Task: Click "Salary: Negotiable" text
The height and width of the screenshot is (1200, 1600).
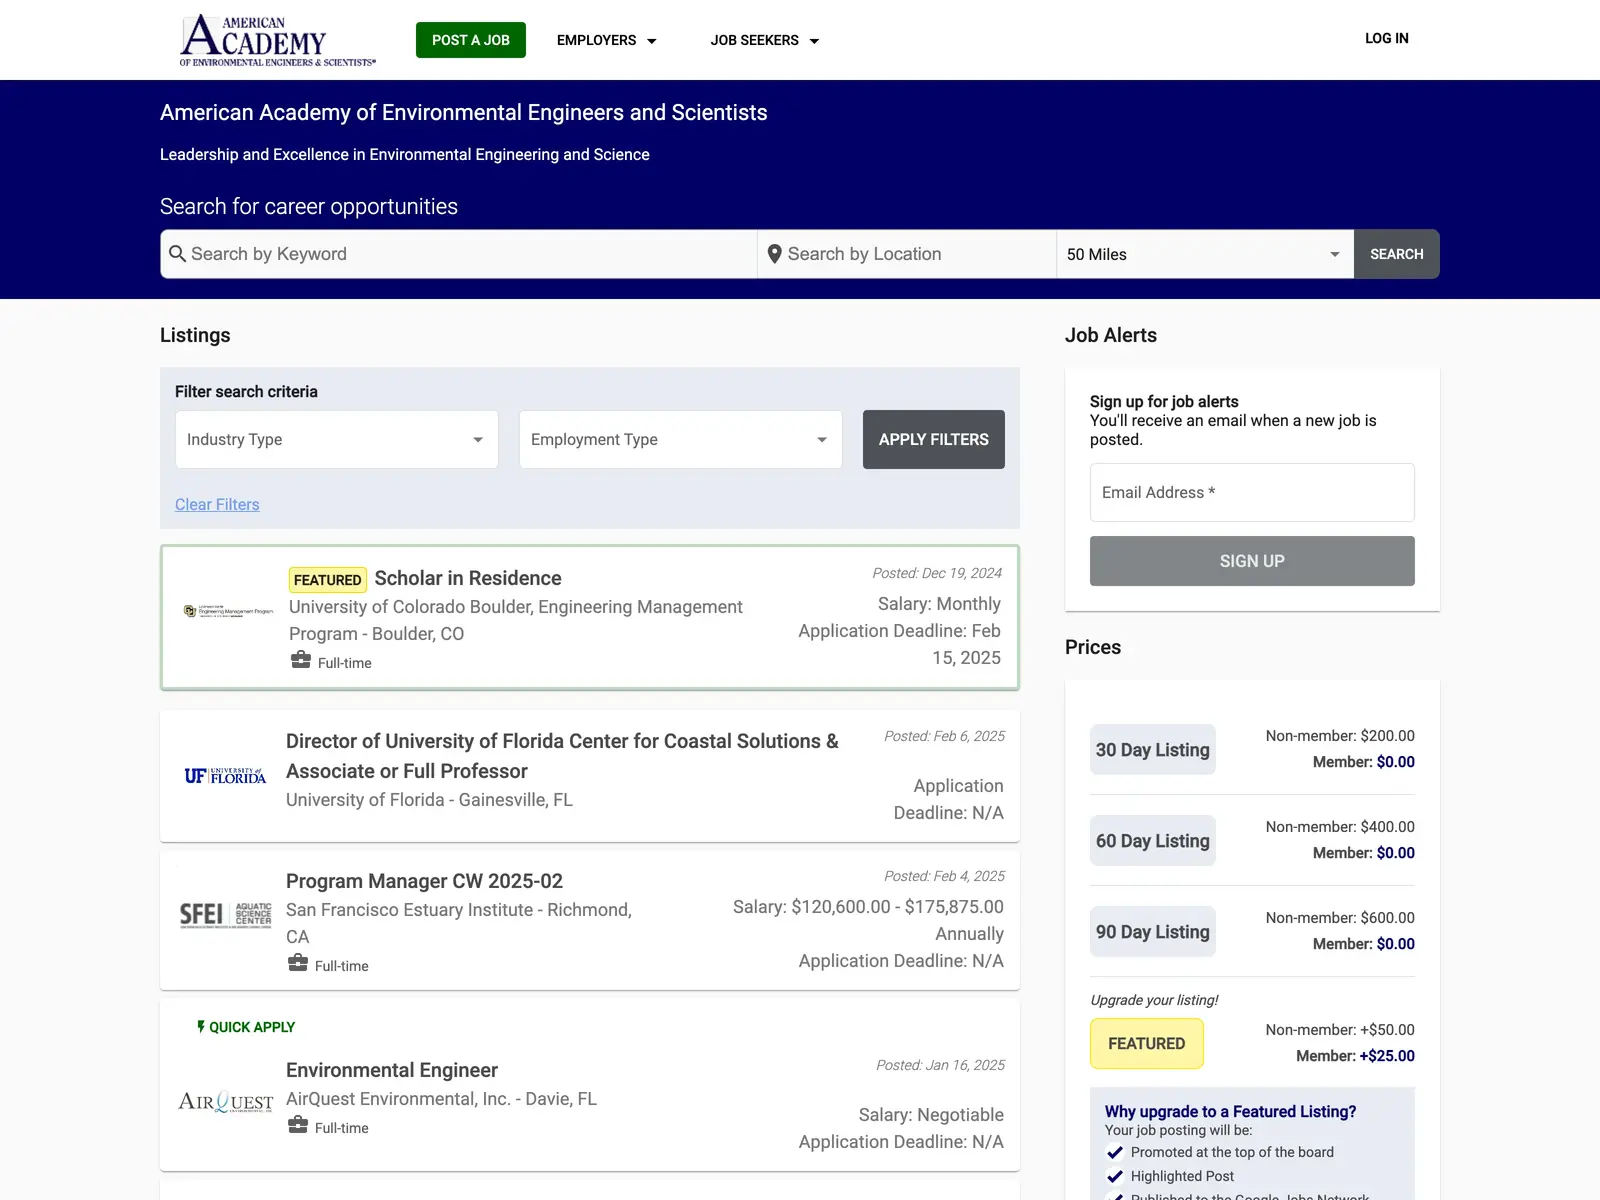Action: tap(931, 1114)
